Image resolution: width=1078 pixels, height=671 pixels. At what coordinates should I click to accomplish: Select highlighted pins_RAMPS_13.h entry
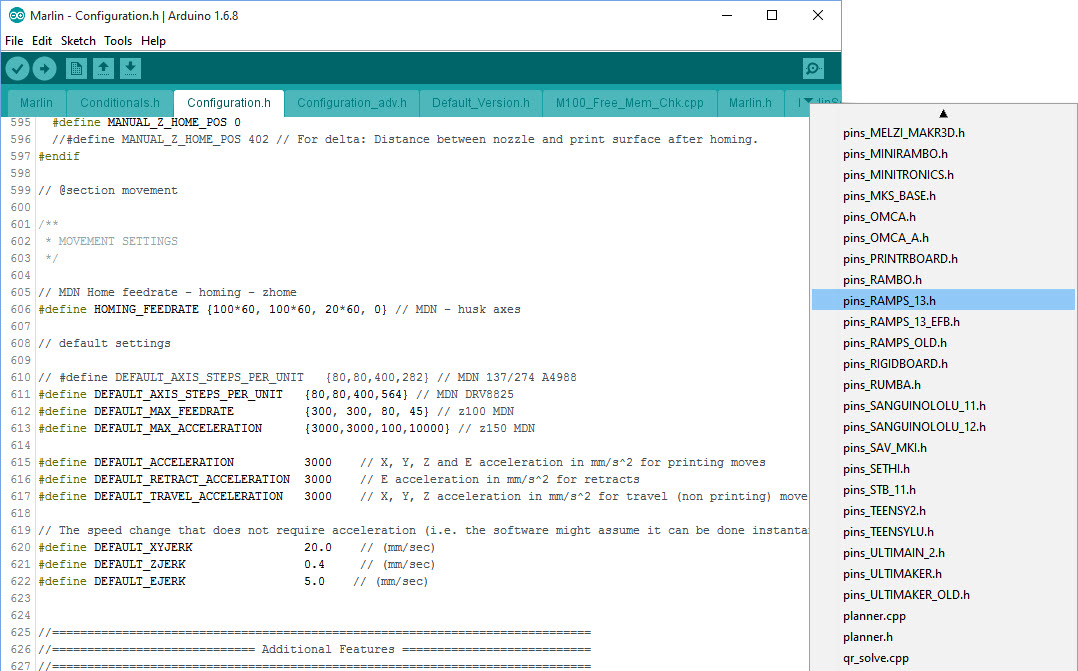943,300
